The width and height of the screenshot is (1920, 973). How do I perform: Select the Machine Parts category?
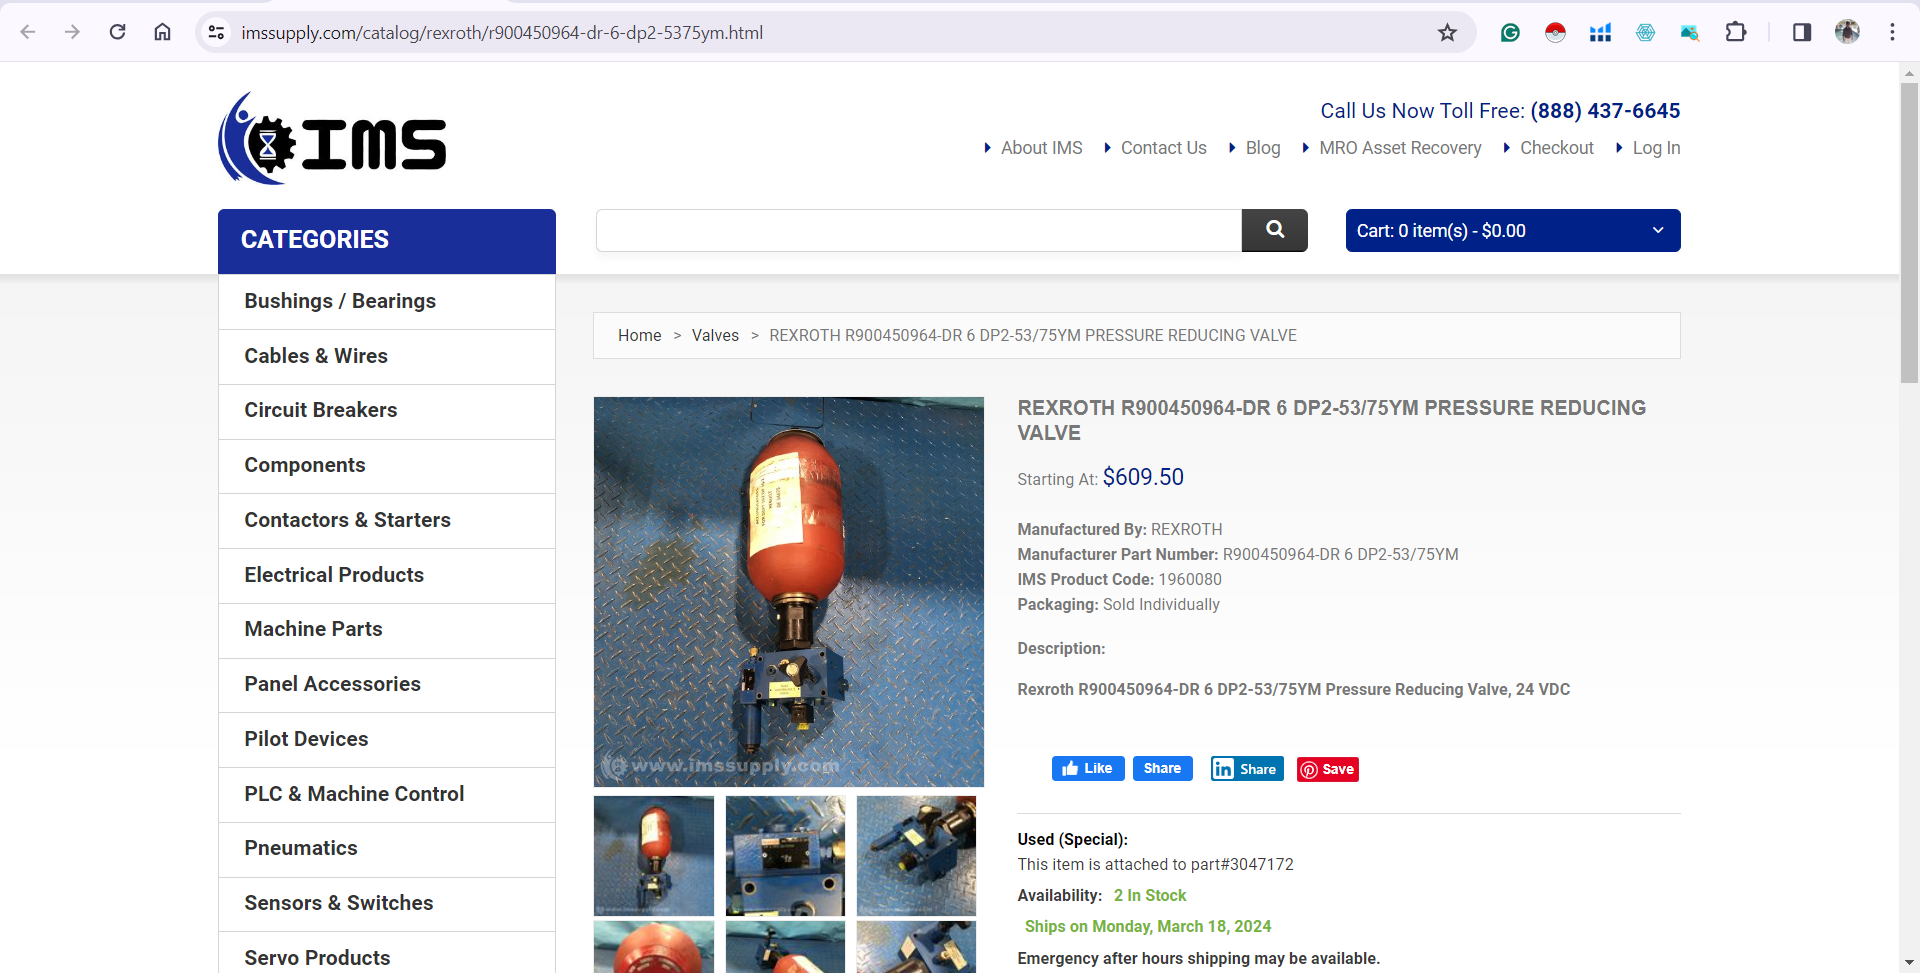click(387, 629)
